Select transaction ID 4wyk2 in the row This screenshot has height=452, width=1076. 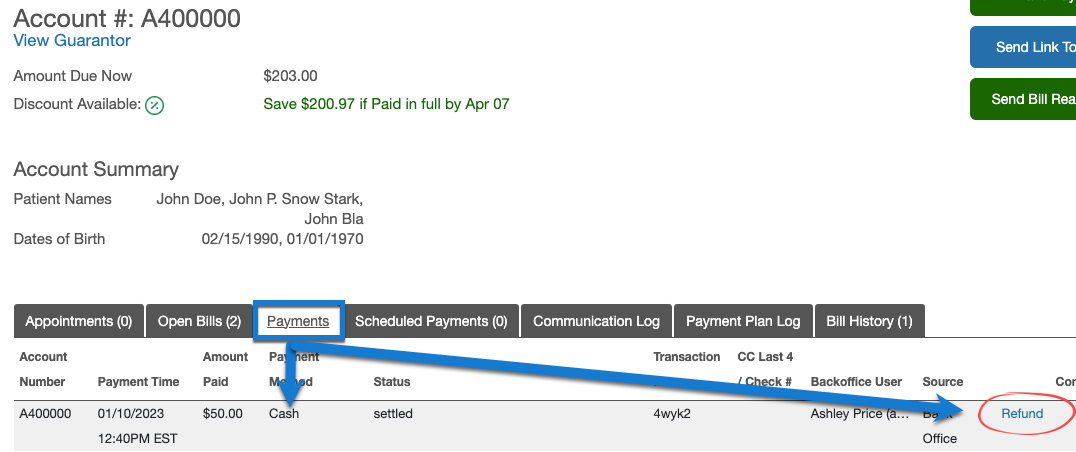(670, 414)
